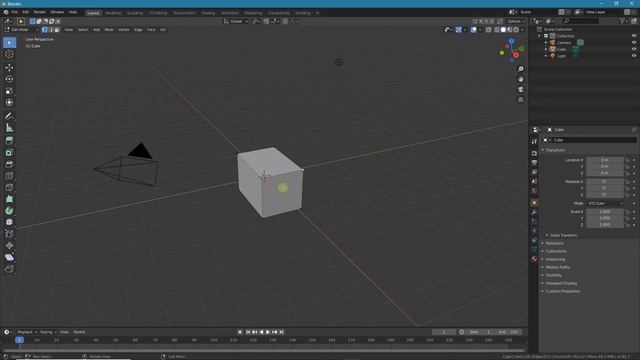Switch to the Modeling workspace tab

(113, 13)
